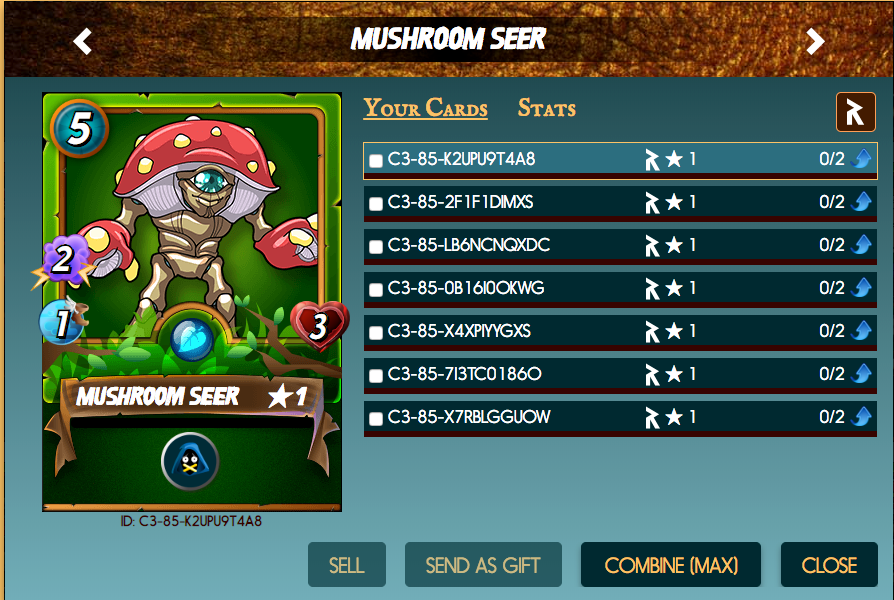Click the Mushroom Seer card image

[x=192, y=302]
